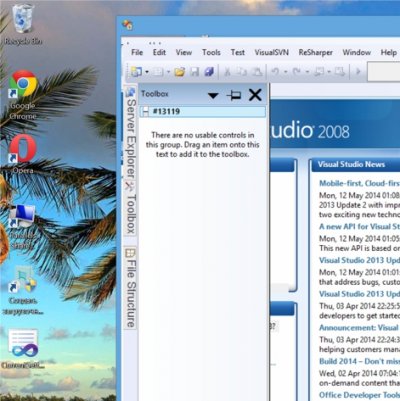400x401 pixels.
Task: Open the Edit menu
Action: (x=159, y=52)
